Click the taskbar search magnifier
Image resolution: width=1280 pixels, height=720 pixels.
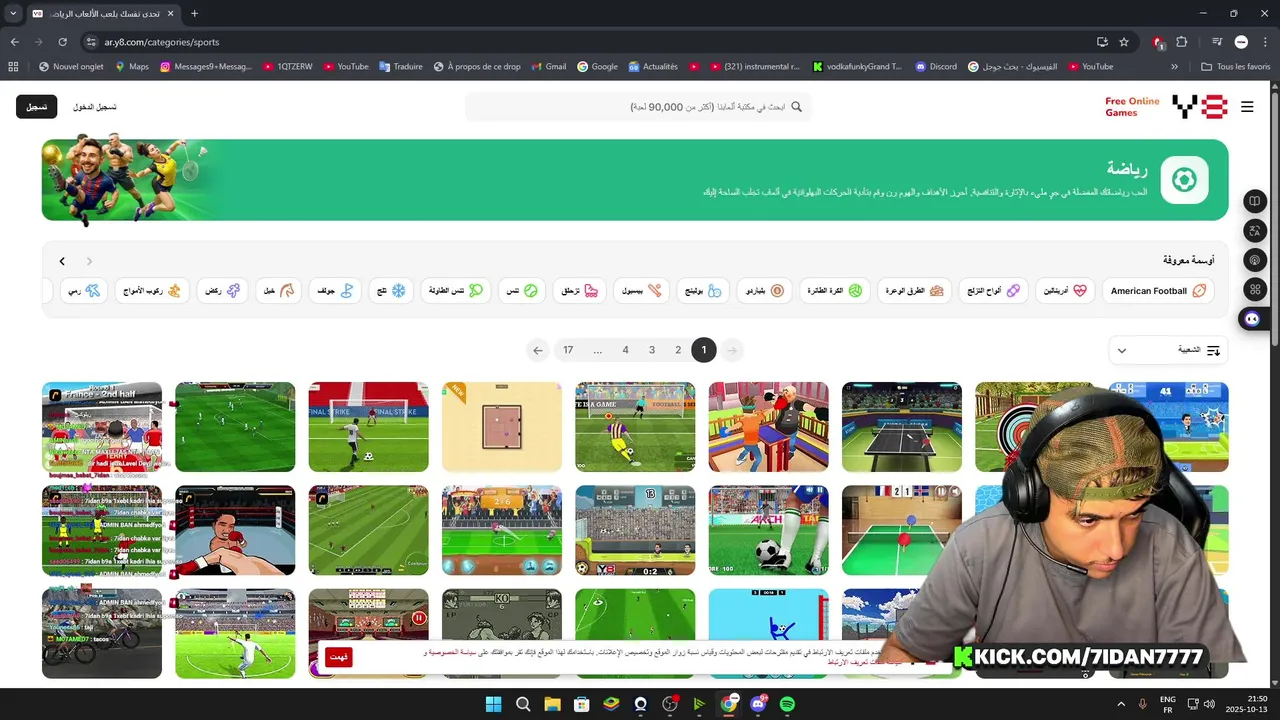[523, 704]
